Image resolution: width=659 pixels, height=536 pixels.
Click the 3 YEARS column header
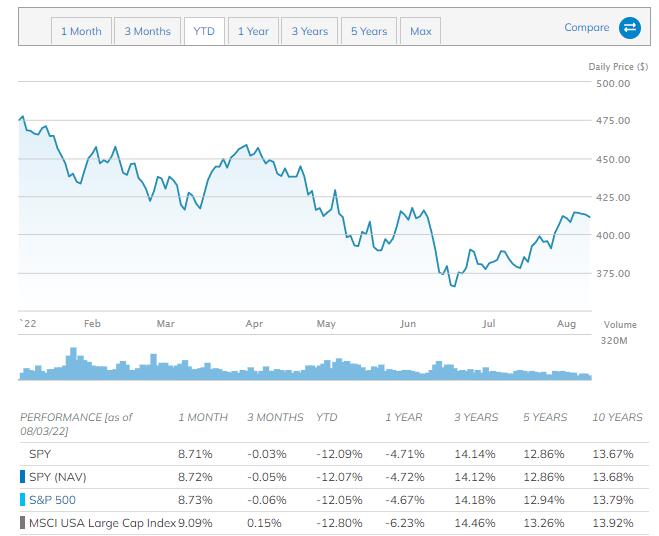(476, 417)
